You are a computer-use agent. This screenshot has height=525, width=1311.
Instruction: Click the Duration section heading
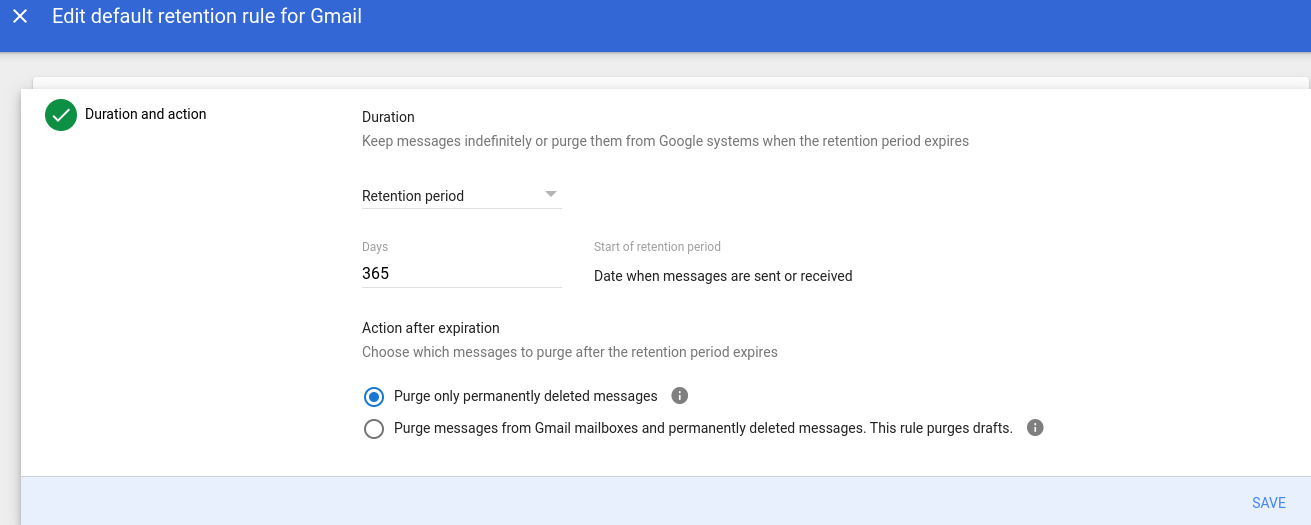click(x=388, y=117)
